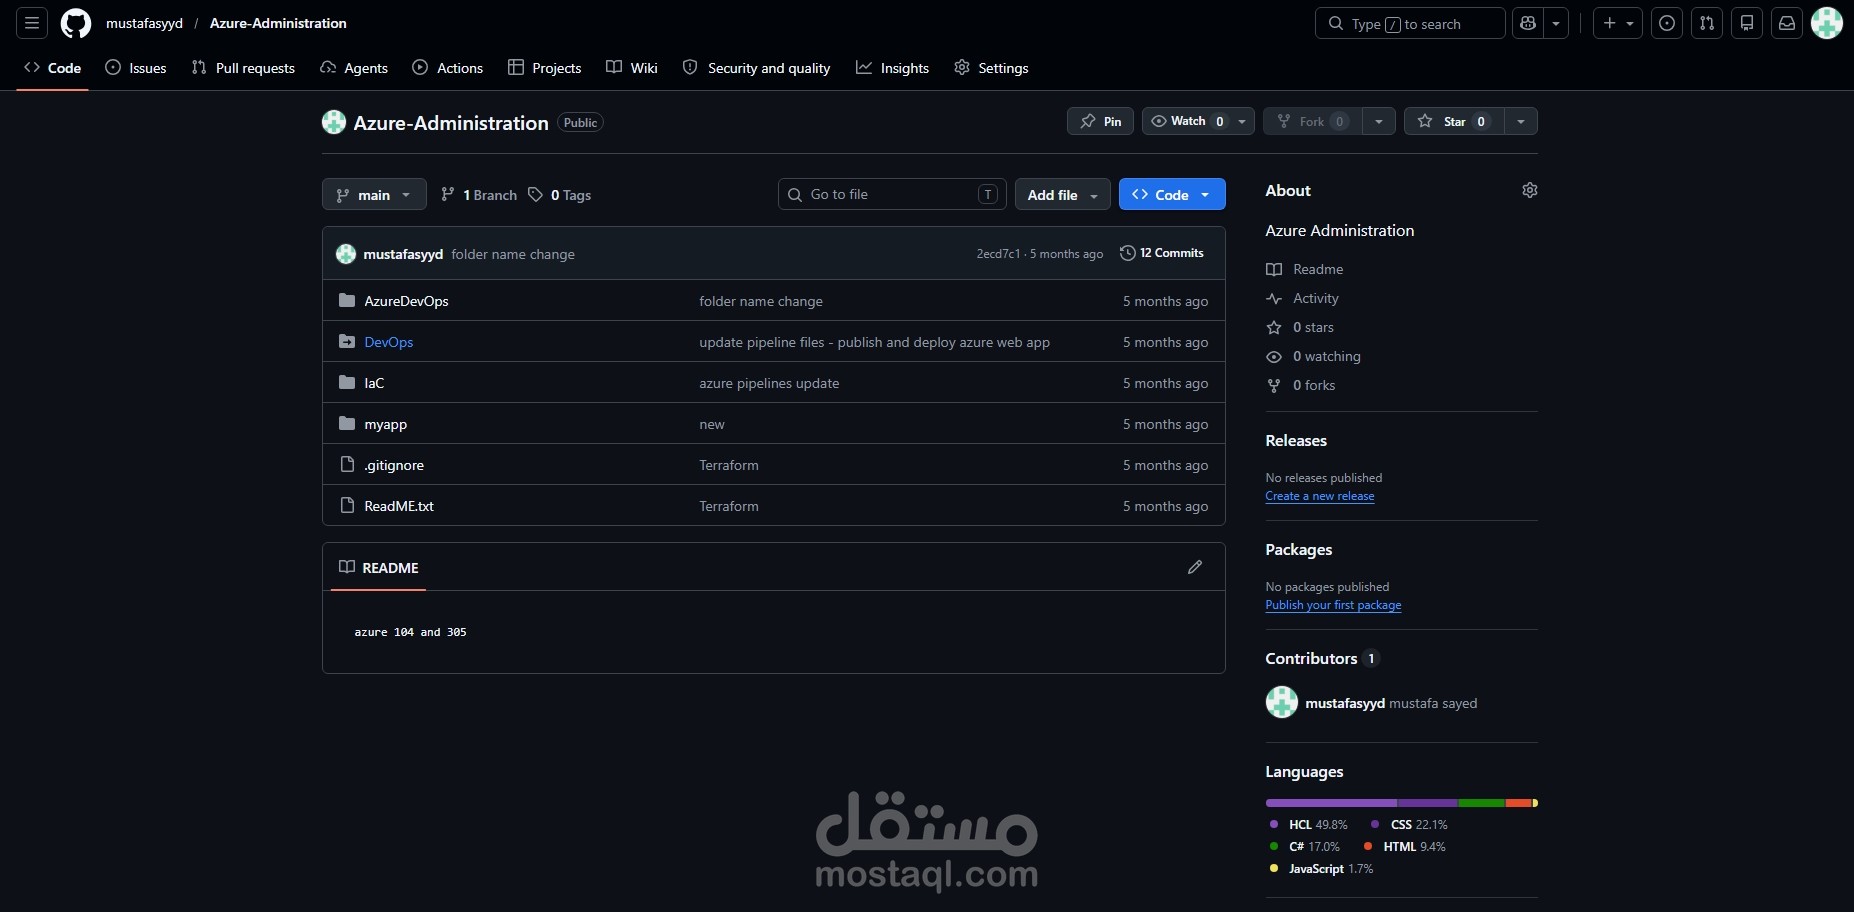Expand the Watch options dropdown arrow
Image resolution: width=1854 pixels, height=912 pixels.
(x=1242, y=121)
